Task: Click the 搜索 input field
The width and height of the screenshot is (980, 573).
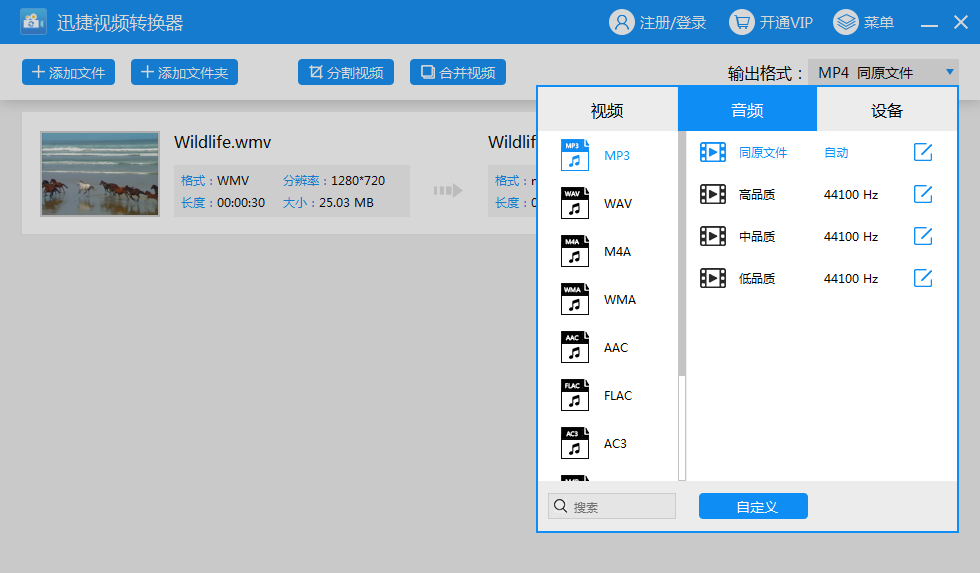Action: point(612,506)
